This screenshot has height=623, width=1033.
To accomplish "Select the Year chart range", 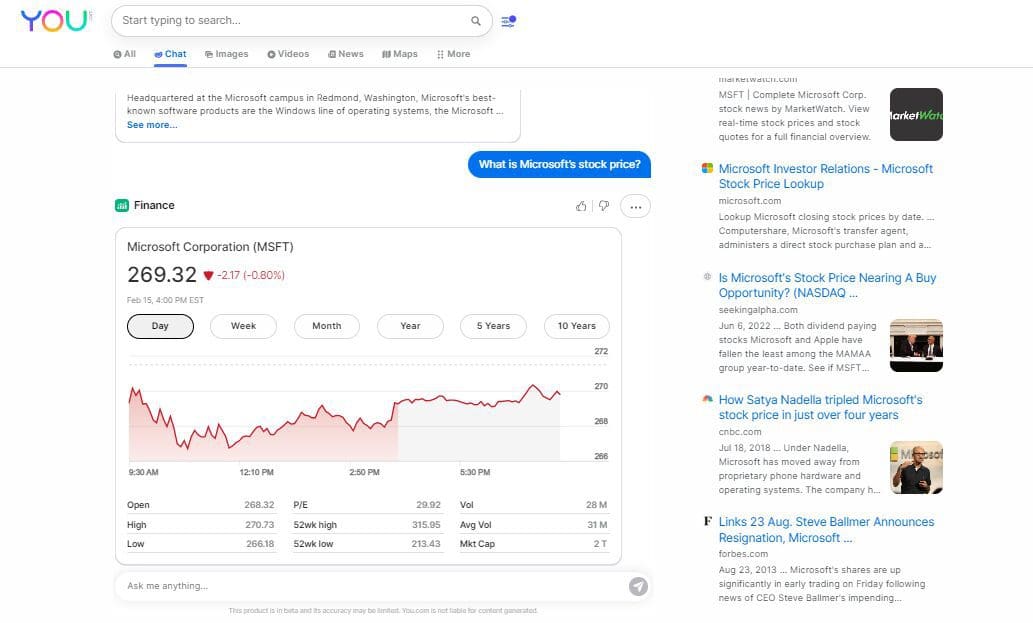I will coord(410,326).
